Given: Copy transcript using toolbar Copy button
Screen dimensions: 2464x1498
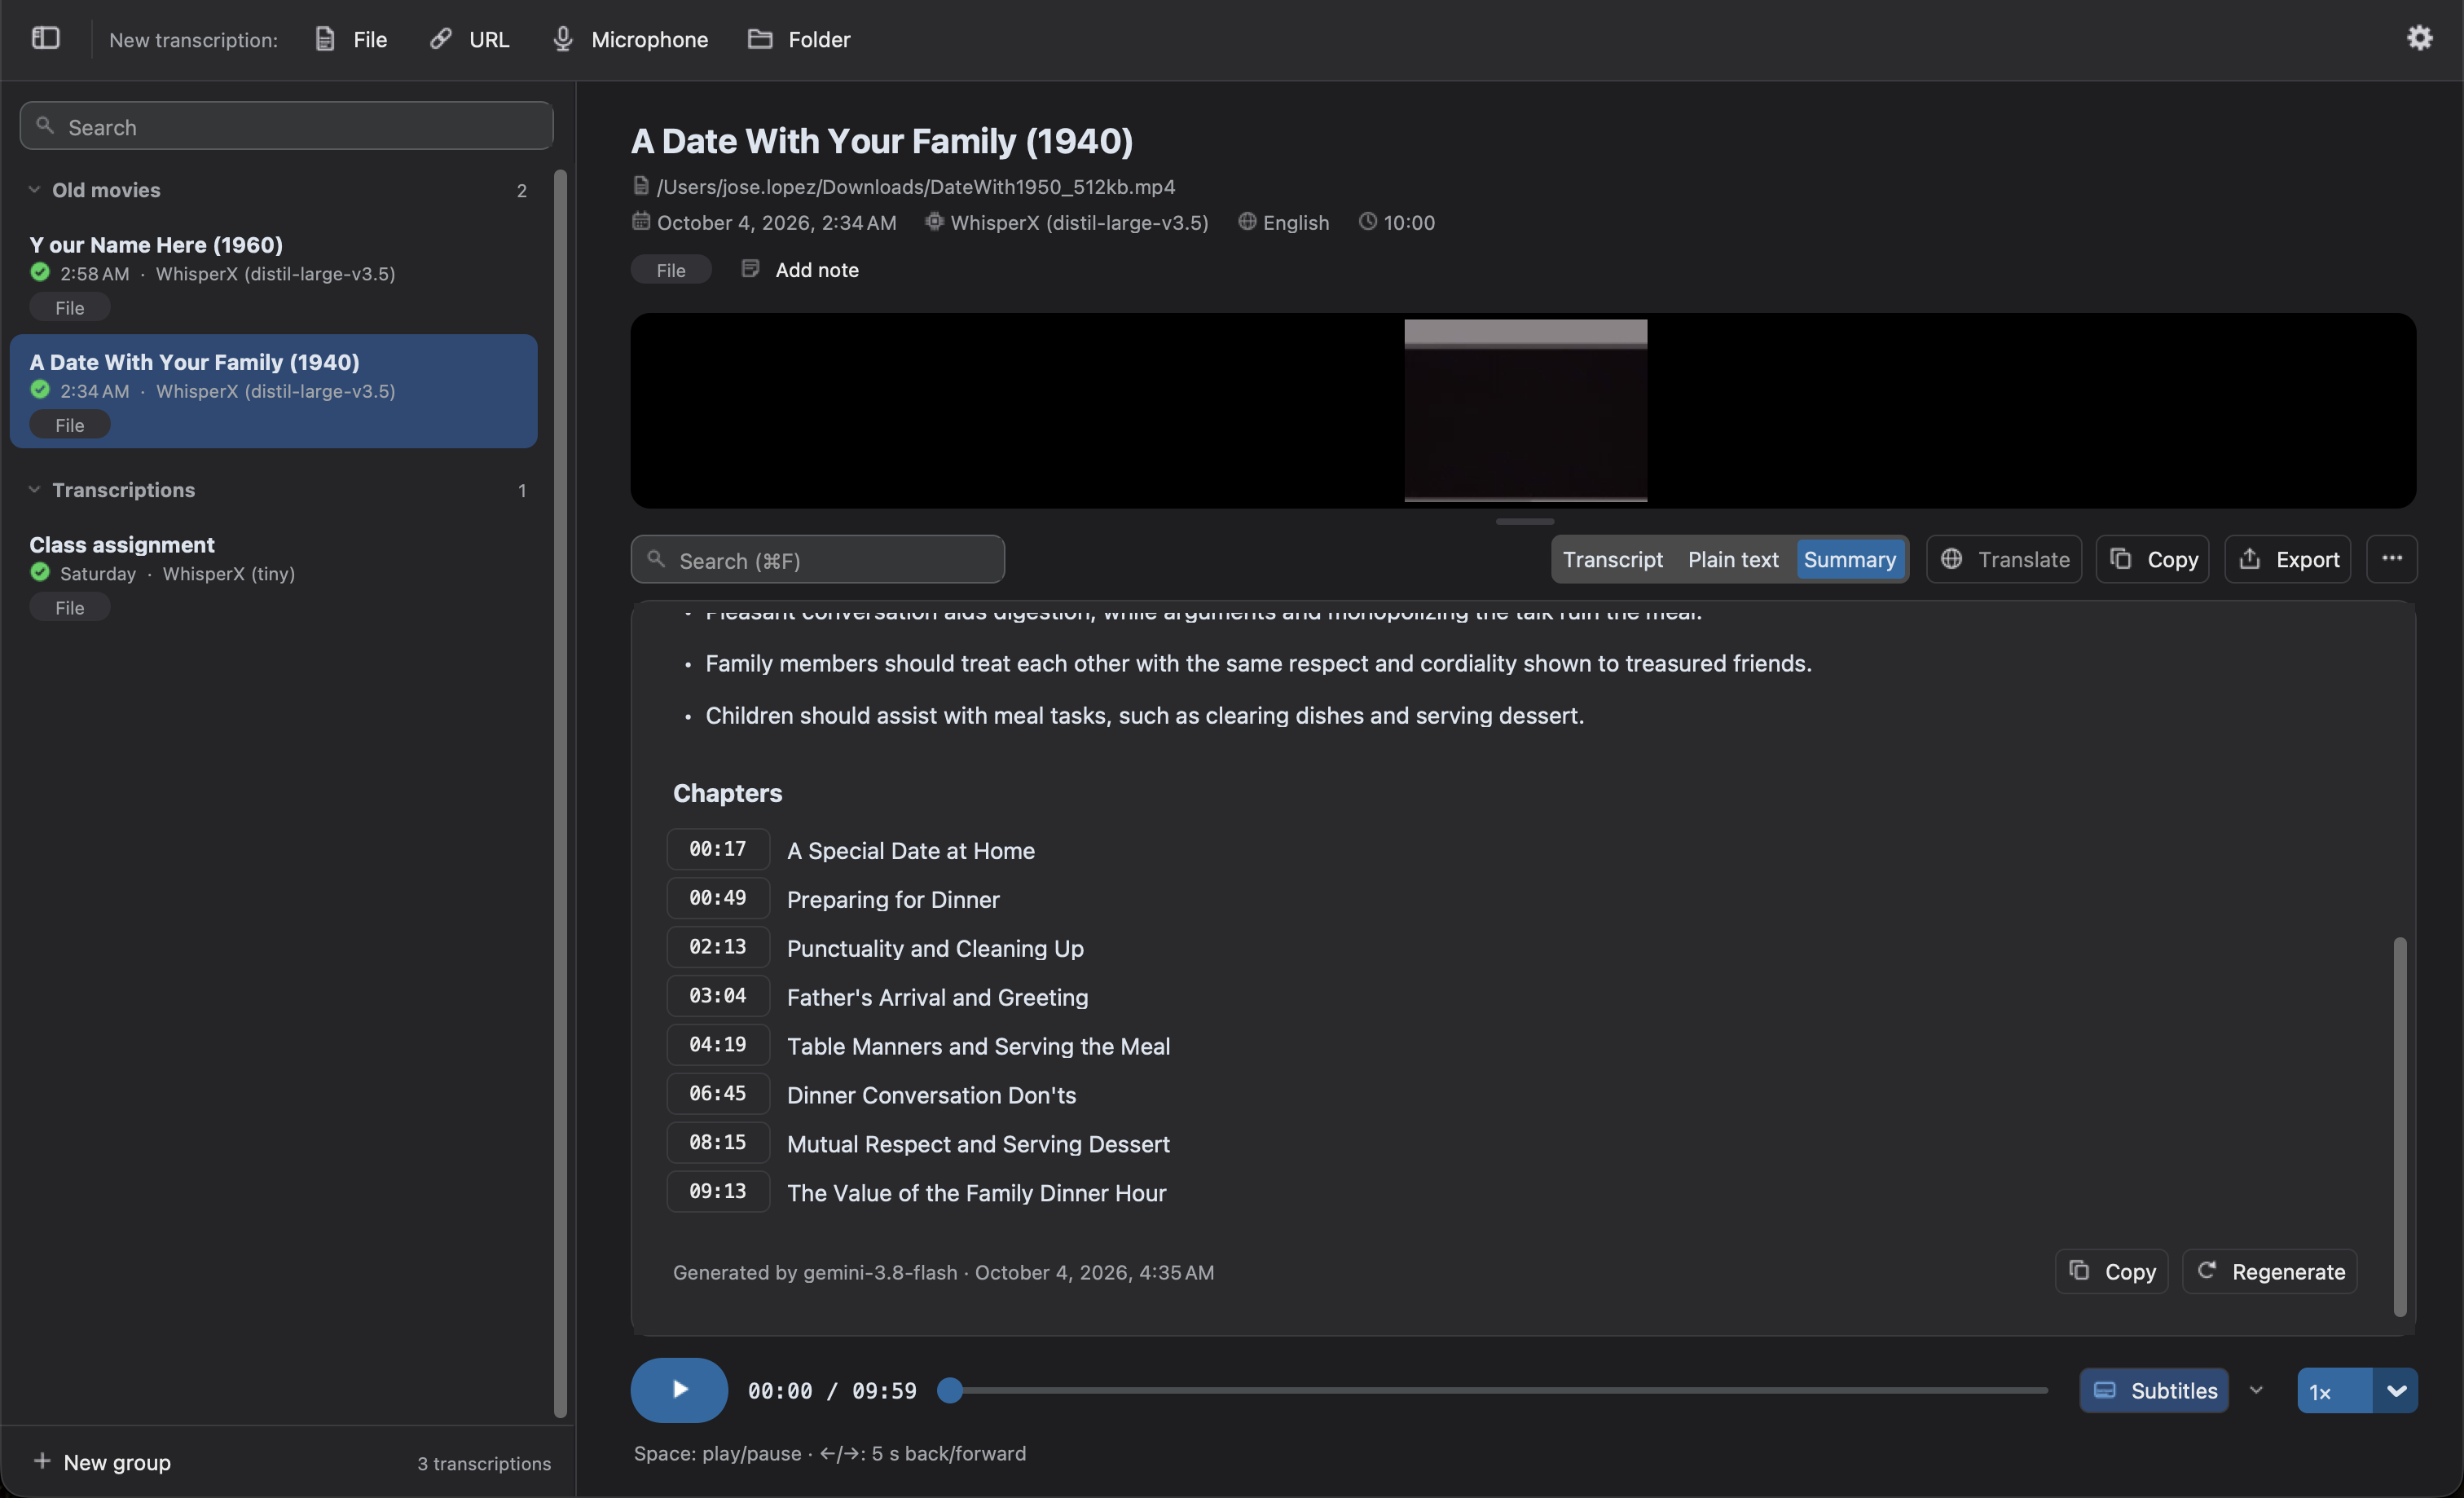Looking at the screenshot, I should tap(2152, 559).
